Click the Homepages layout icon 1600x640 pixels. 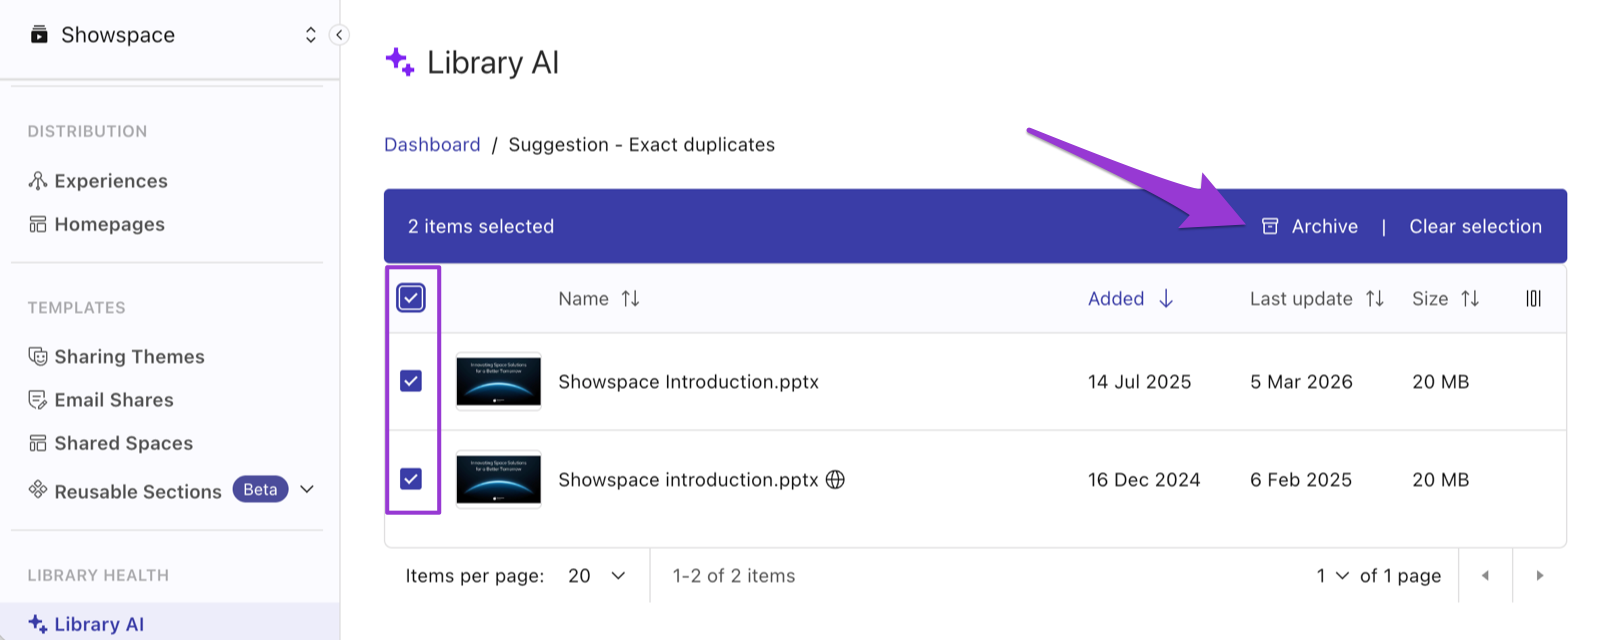point(38,224)
